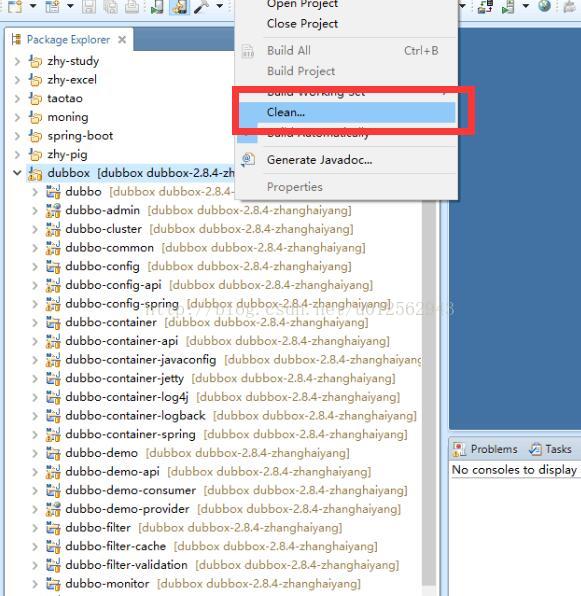Screen dimensions: 581x596
Task: Expand the dubbo-admin module
Action: (35, 210)
